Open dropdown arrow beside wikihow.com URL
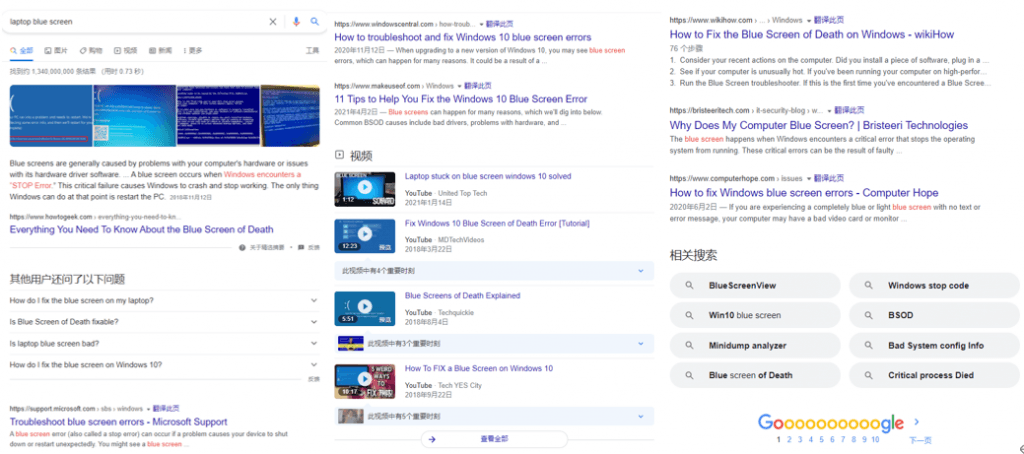This screenshot has height=454, width=1024. 811,21
